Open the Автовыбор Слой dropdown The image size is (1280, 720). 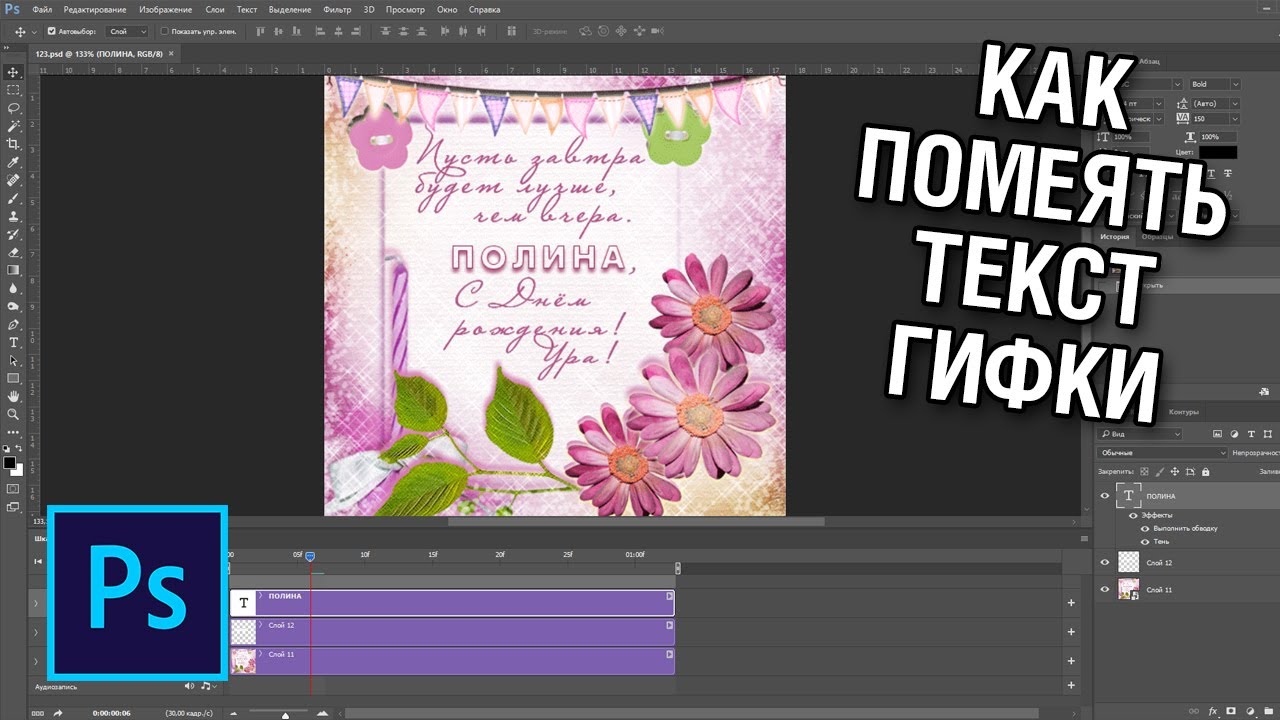coord(127,31)
